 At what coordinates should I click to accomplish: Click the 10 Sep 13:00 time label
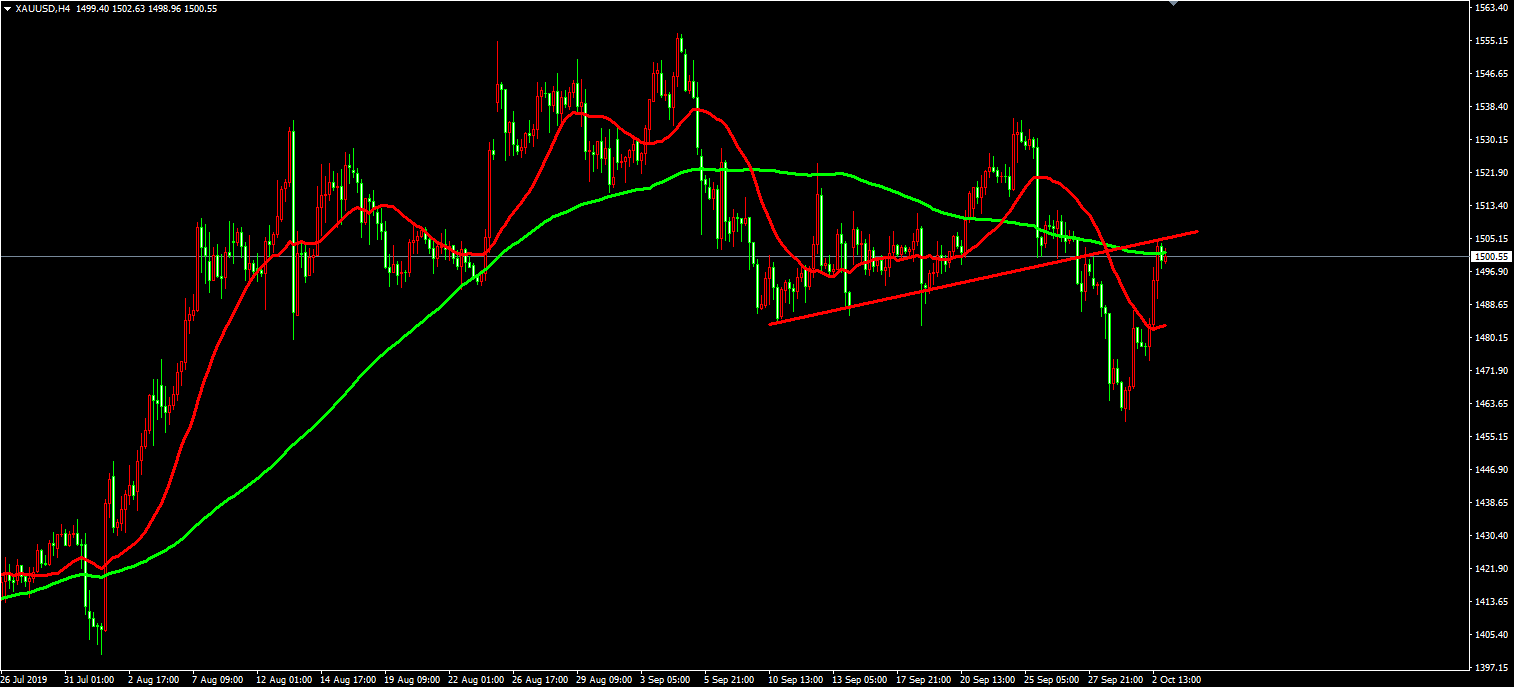tap(794, 680)
